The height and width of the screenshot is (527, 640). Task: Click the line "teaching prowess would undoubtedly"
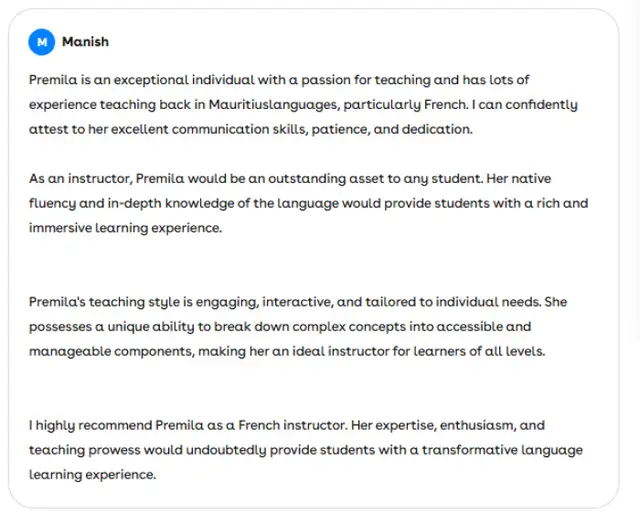(x=306, y=450)
